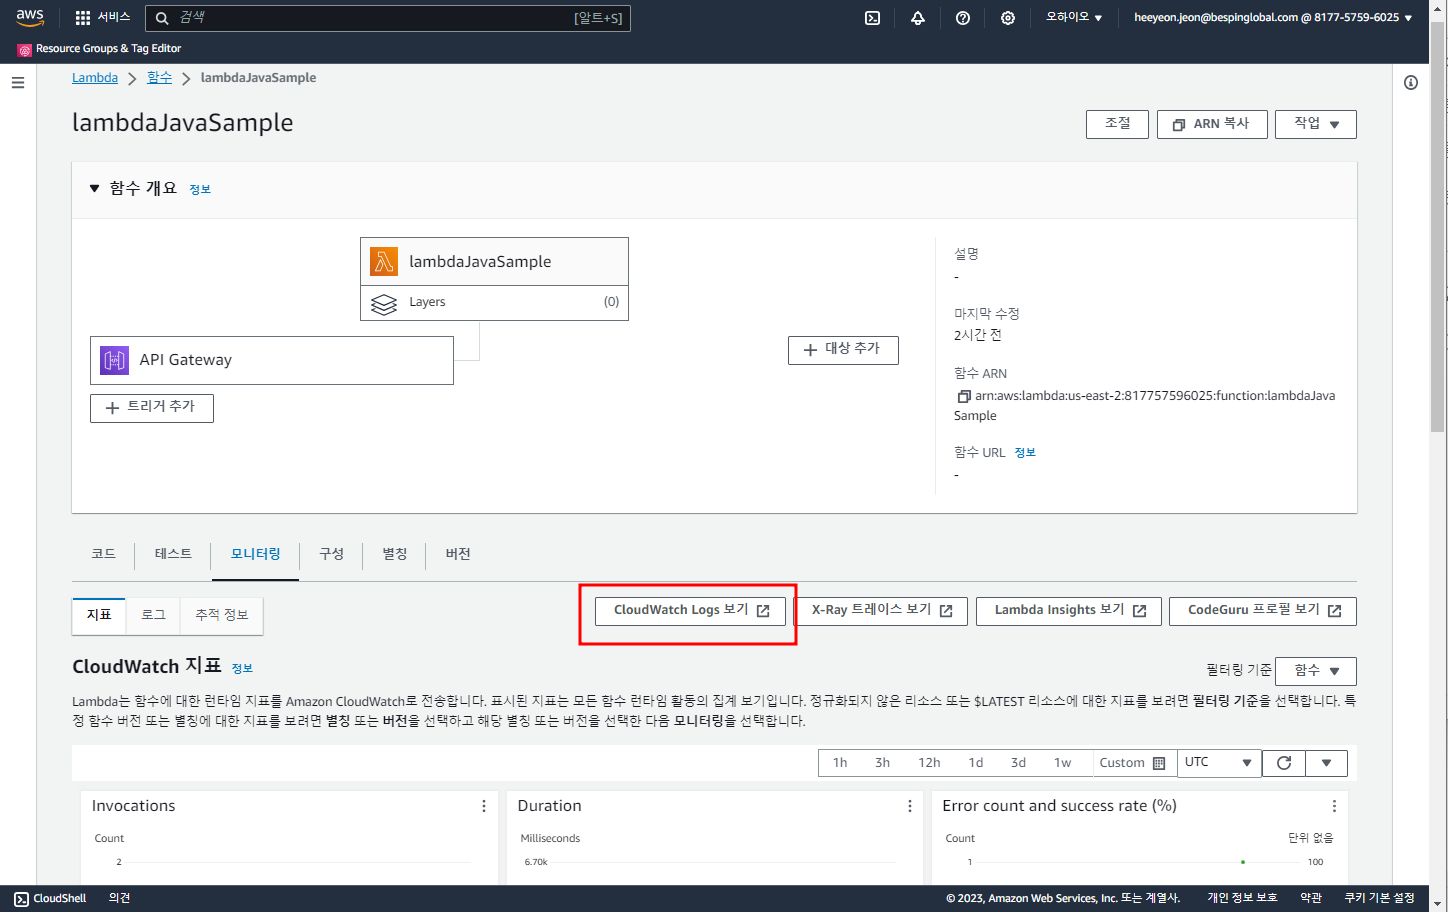This screenshot has height=912, width=1448.
Task: Select the 1d time range
Action: [976, 763]
